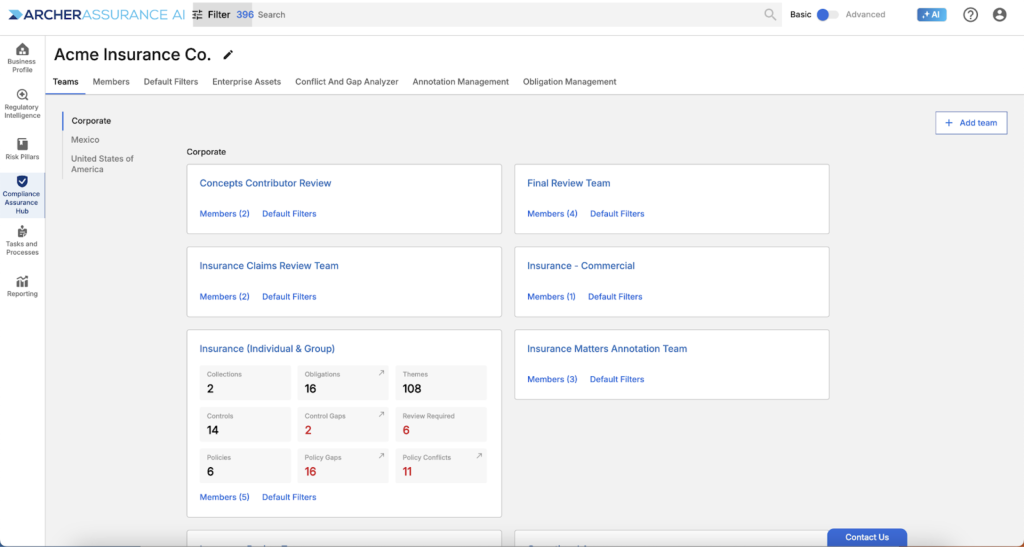The width and height of the screenshot is (1024, 547).
Task: Open Default Filters of Insurance (Individual & Group)
Action: pos(289,497)
